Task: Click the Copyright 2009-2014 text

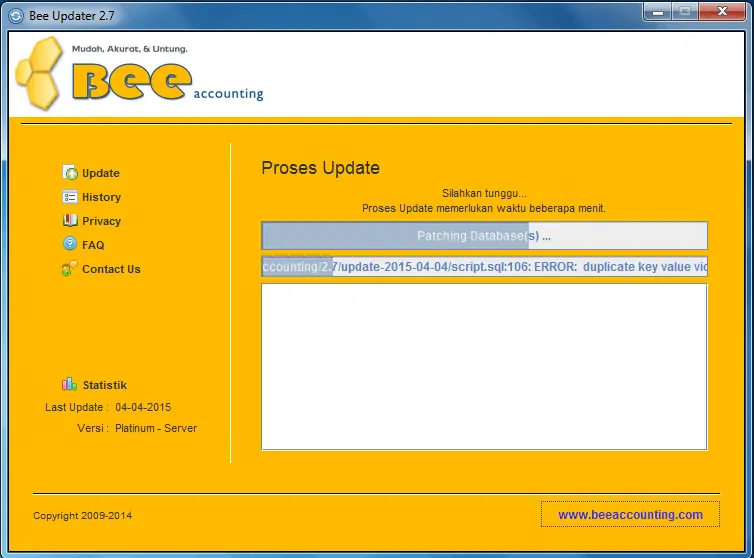Action: pyautogui.click(x=83, y=516)
